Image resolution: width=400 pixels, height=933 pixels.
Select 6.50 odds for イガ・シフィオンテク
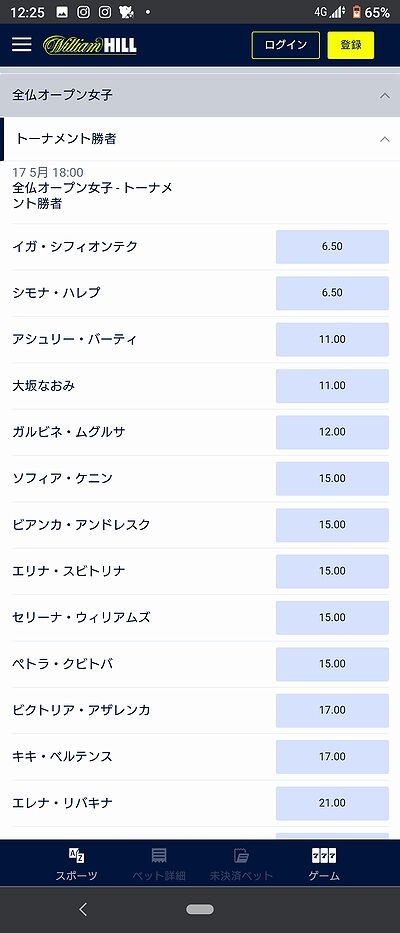coord(332,246)
